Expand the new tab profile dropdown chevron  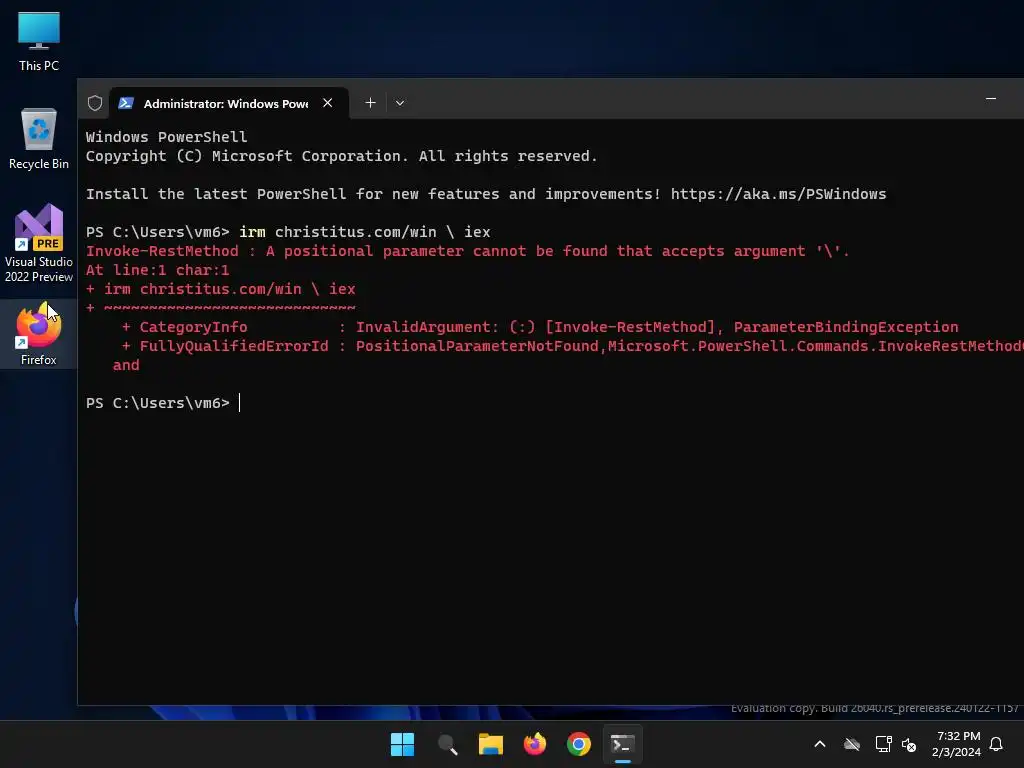click(400, 103)
